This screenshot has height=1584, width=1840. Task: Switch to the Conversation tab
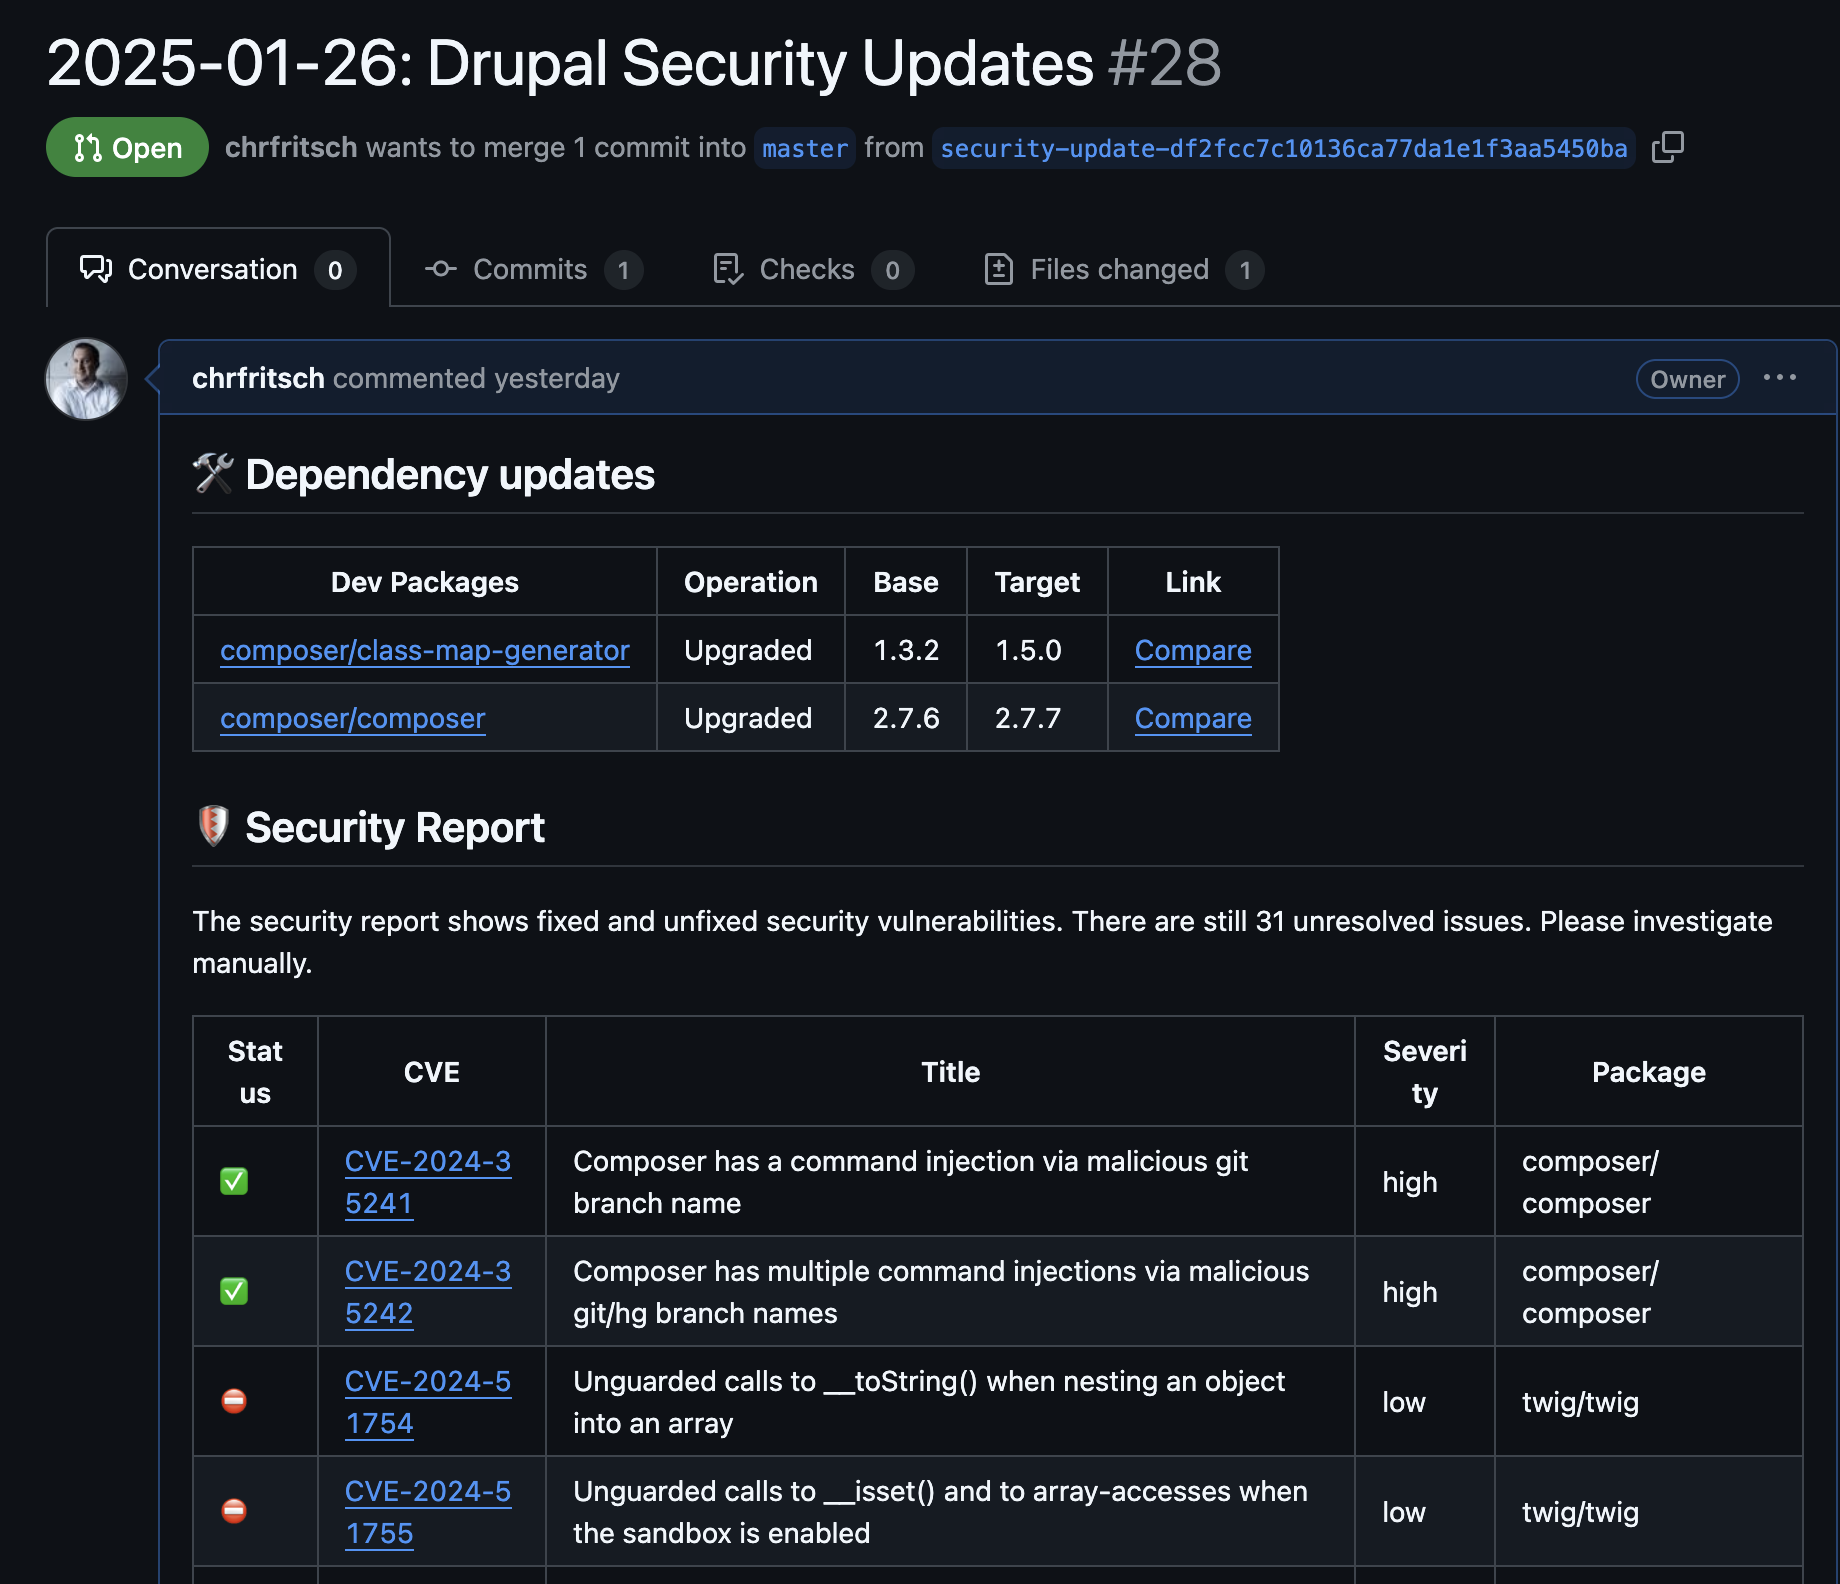[x=218, y=269]
